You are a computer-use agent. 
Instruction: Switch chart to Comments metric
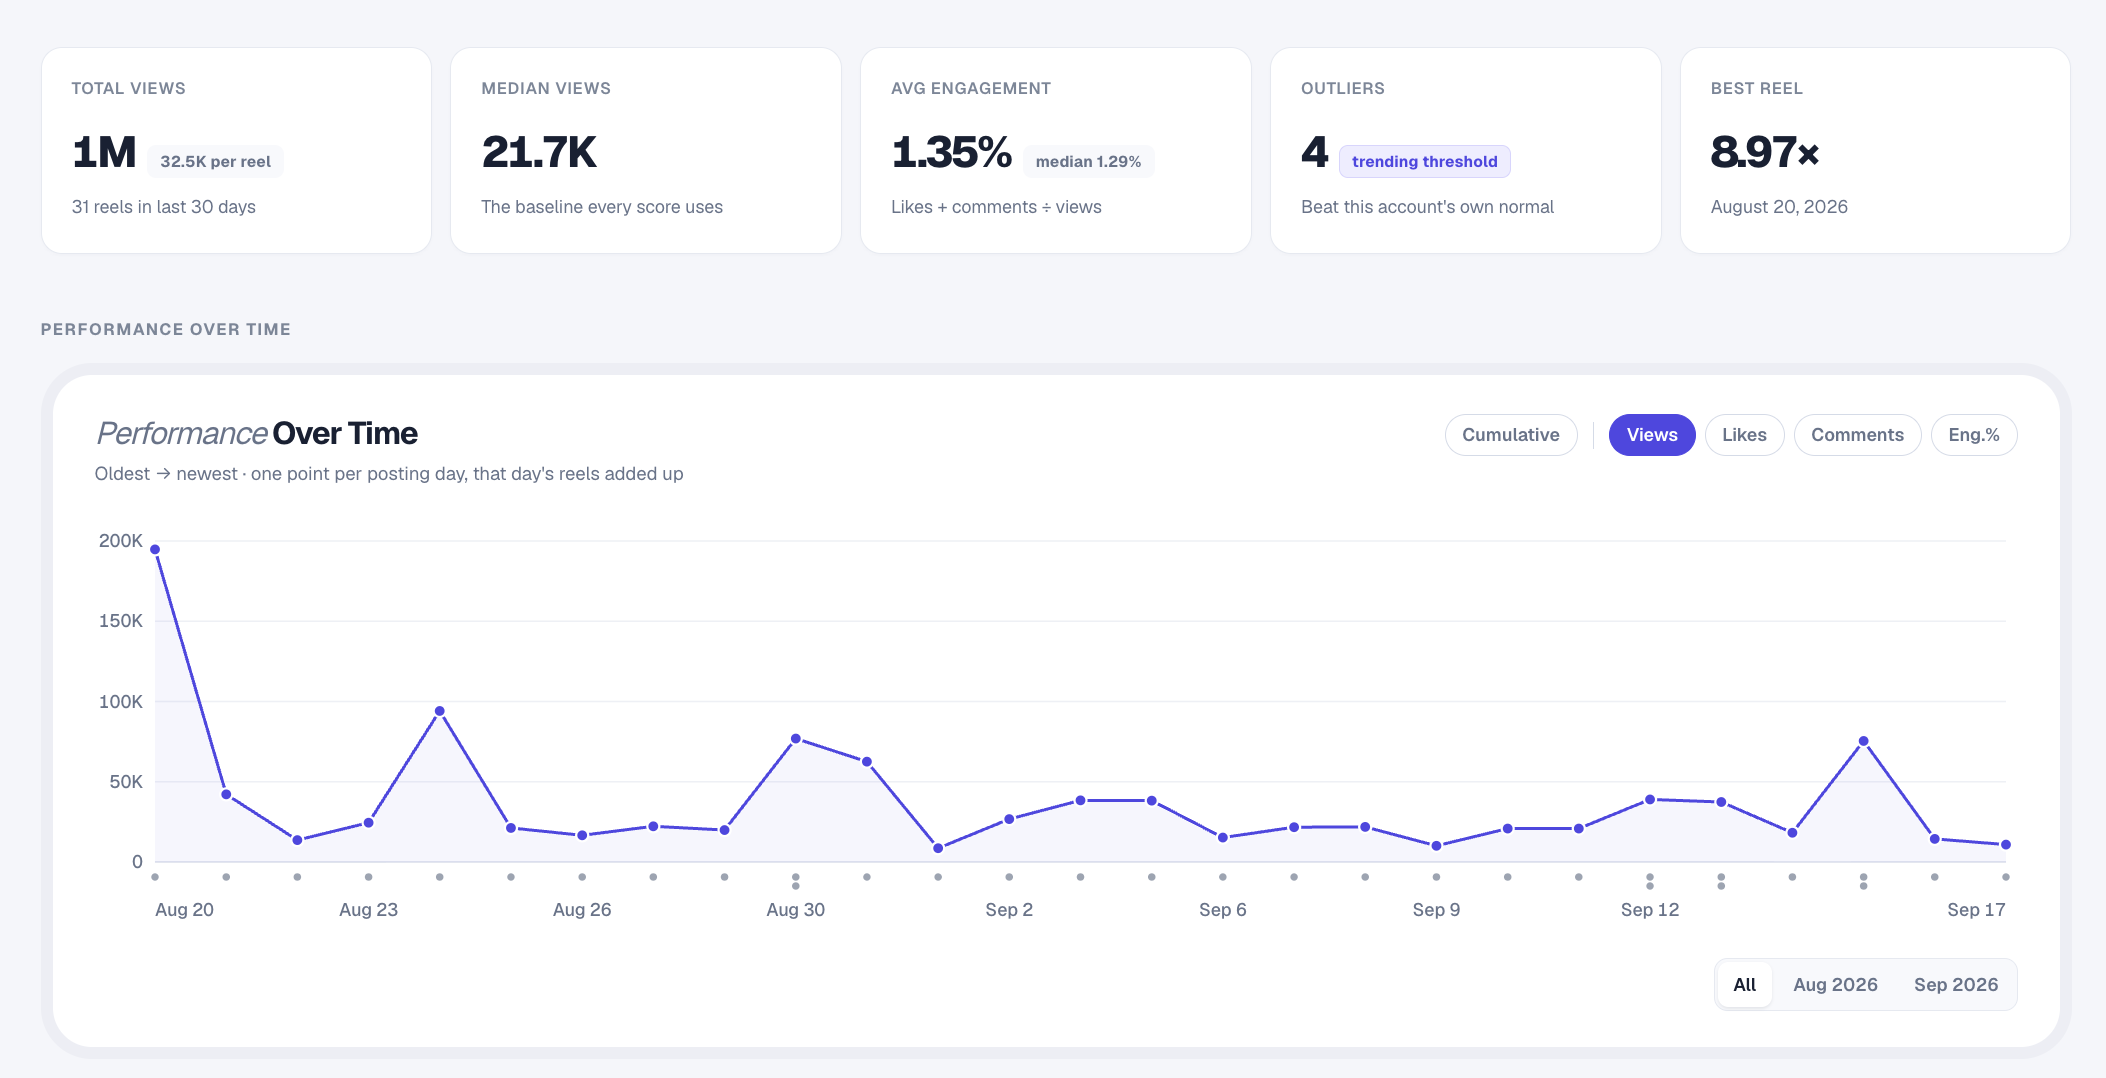pyautogui.click(x=1857, y=435)
